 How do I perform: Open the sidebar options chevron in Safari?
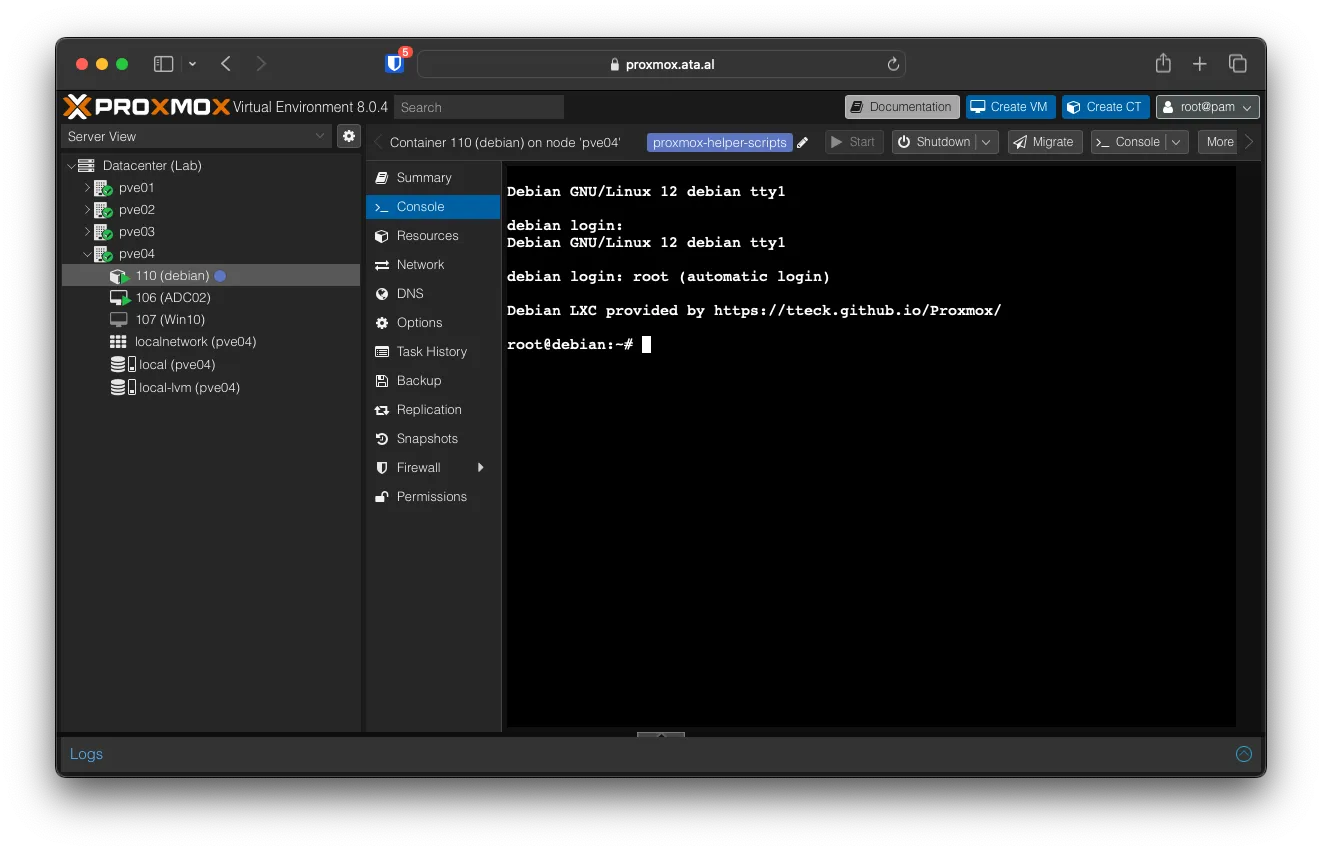(x=192, y=64)
